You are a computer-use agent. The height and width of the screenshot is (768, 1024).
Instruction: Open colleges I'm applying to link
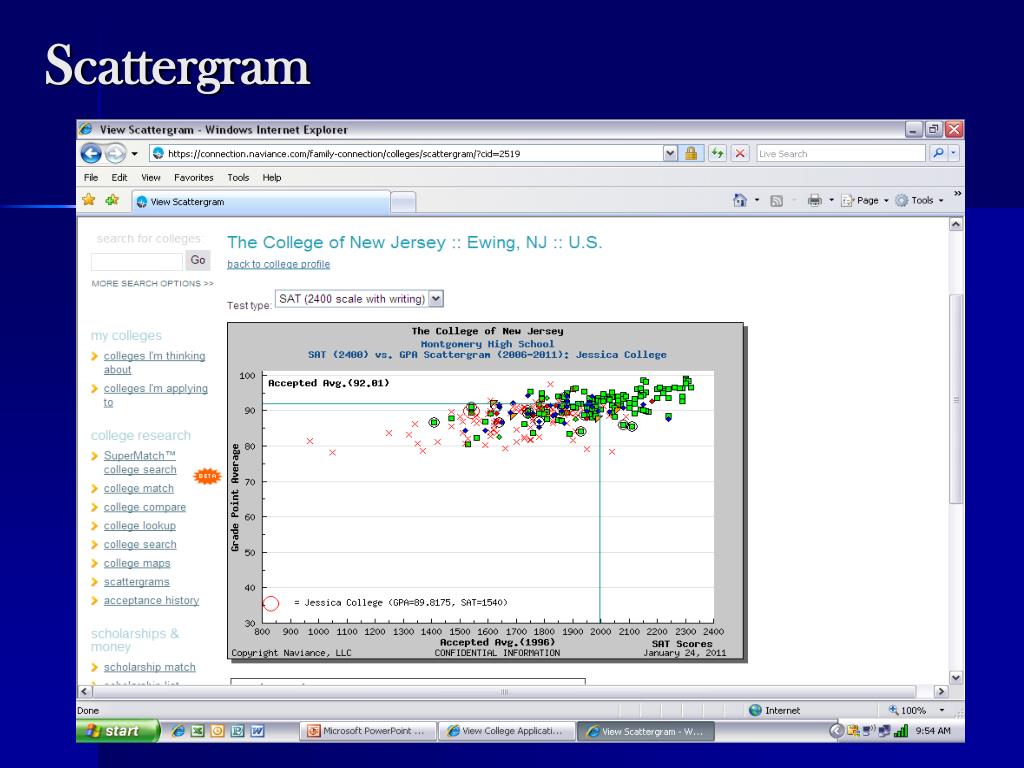(x=155, y=395)
